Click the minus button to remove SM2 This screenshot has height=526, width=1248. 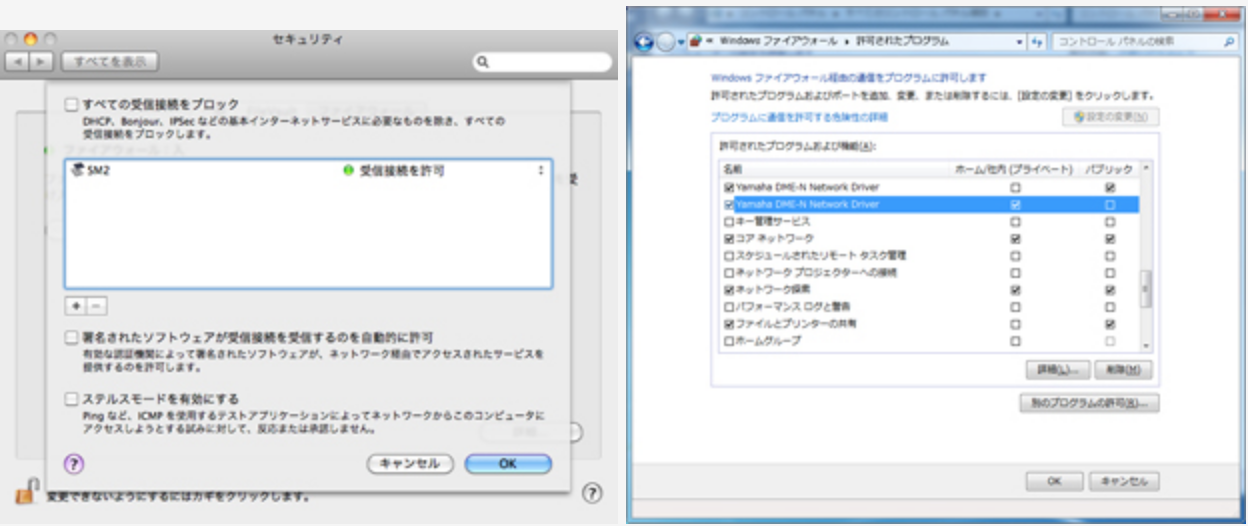96,306
